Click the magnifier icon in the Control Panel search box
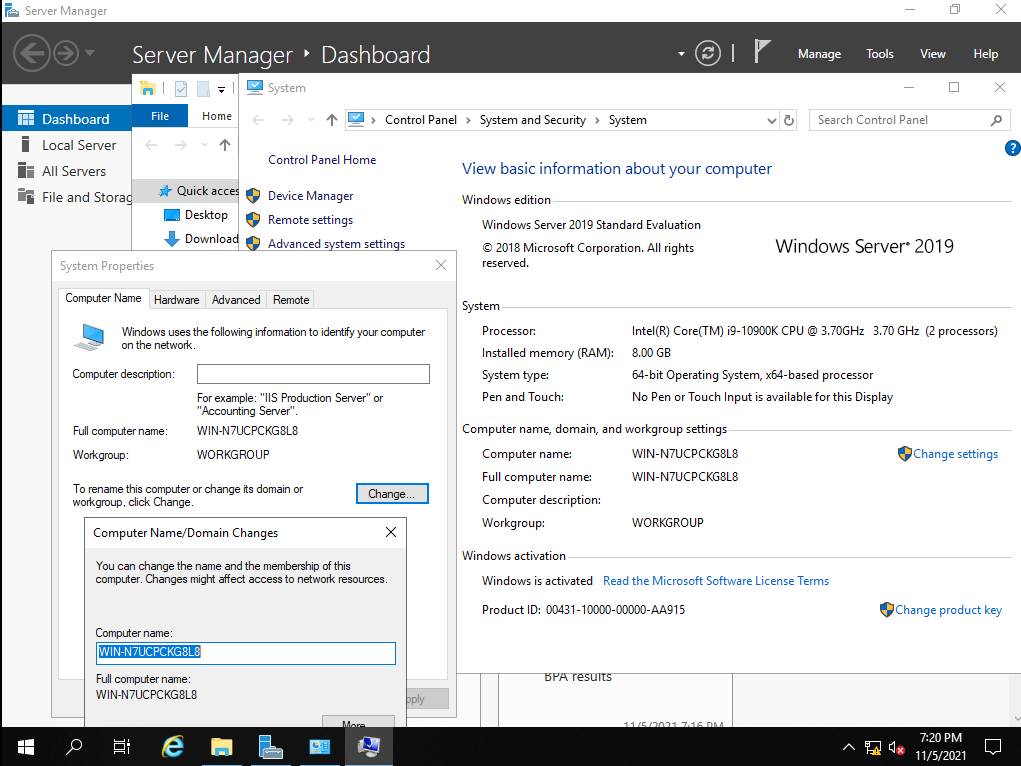Screen dimensions: 1021x766 pos(996,120)
